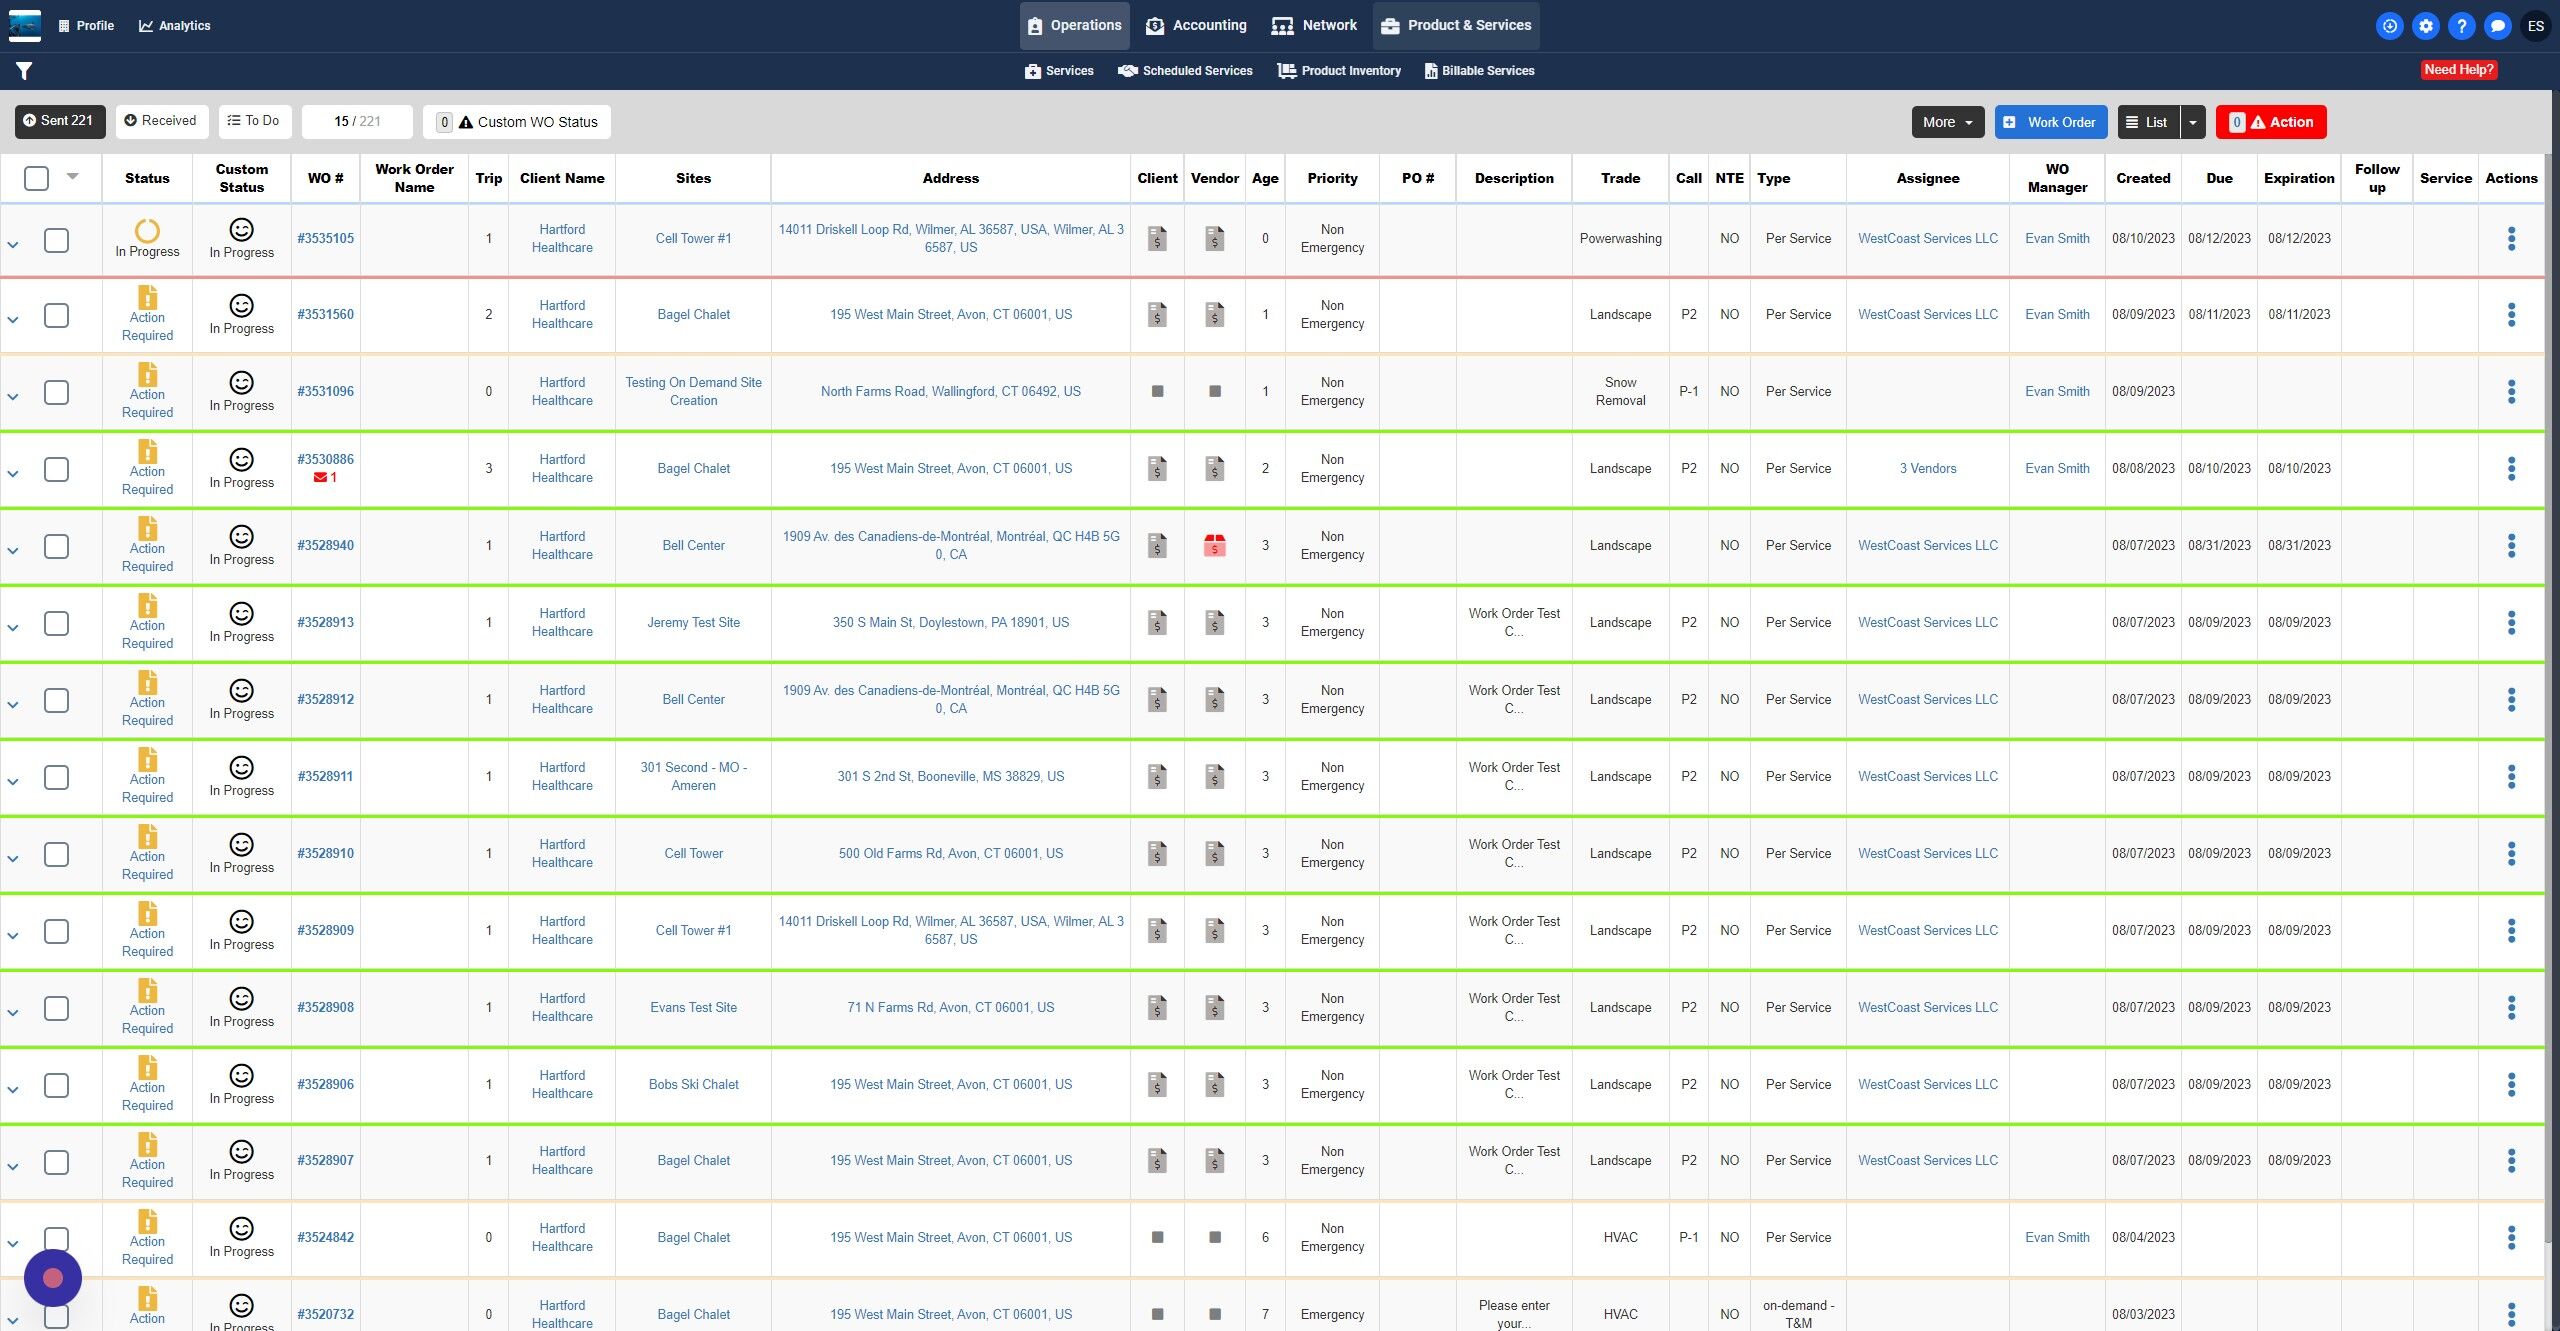
Task: Open work order link #3528911
Action: point(325,777)
